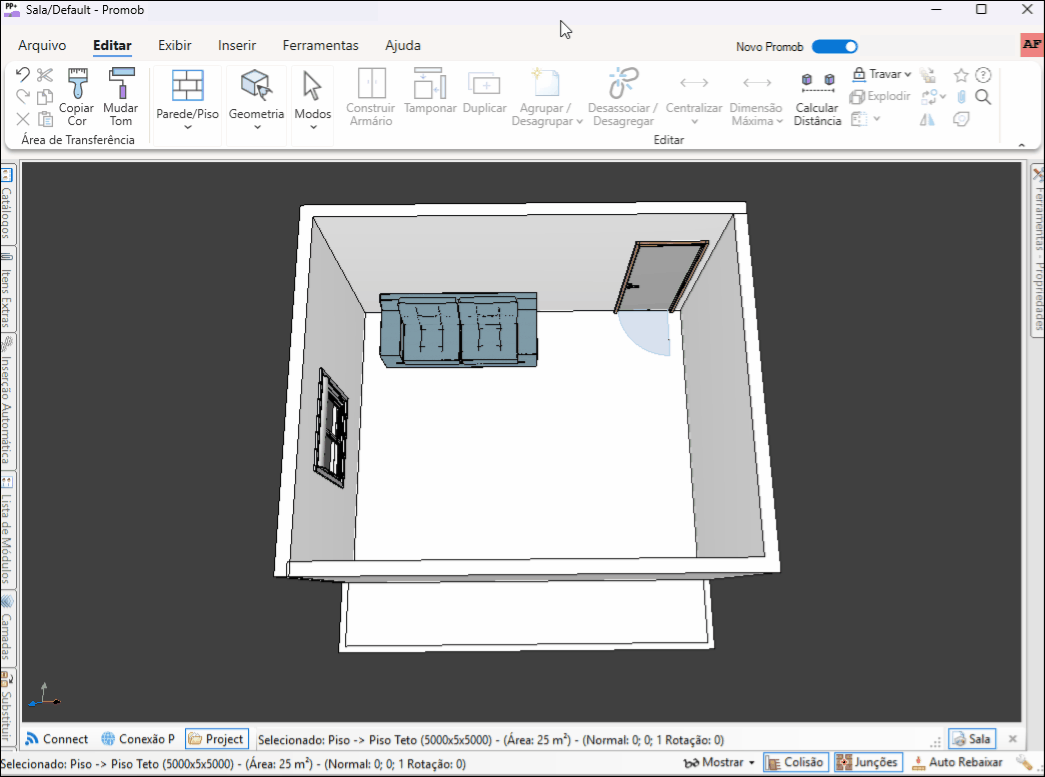Screen dimensions: 1045x777
Task: Click the AF user profile badge
Action: tap(1032, 45)
